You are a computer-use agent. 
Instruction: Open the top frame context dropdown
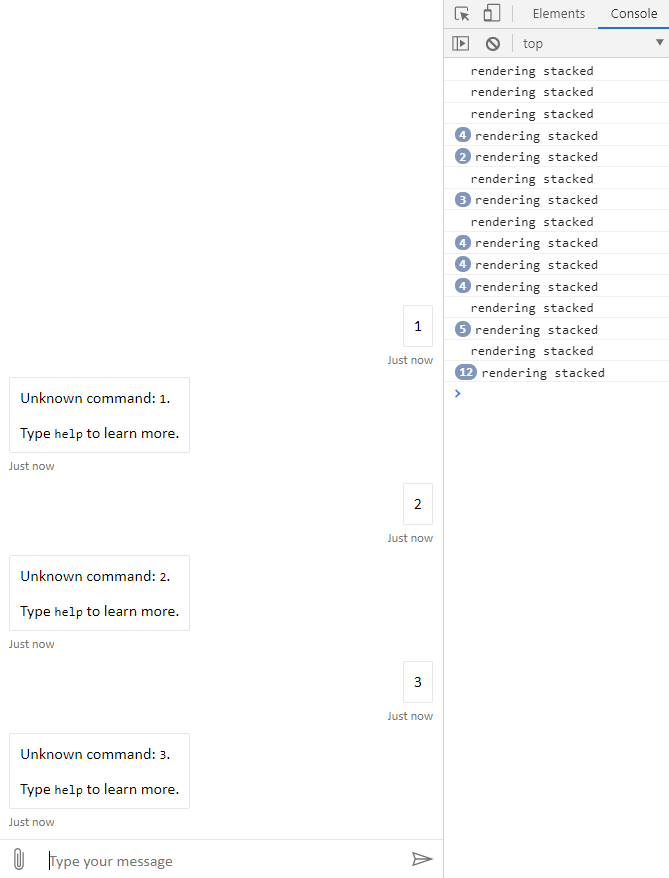(533, 43)
